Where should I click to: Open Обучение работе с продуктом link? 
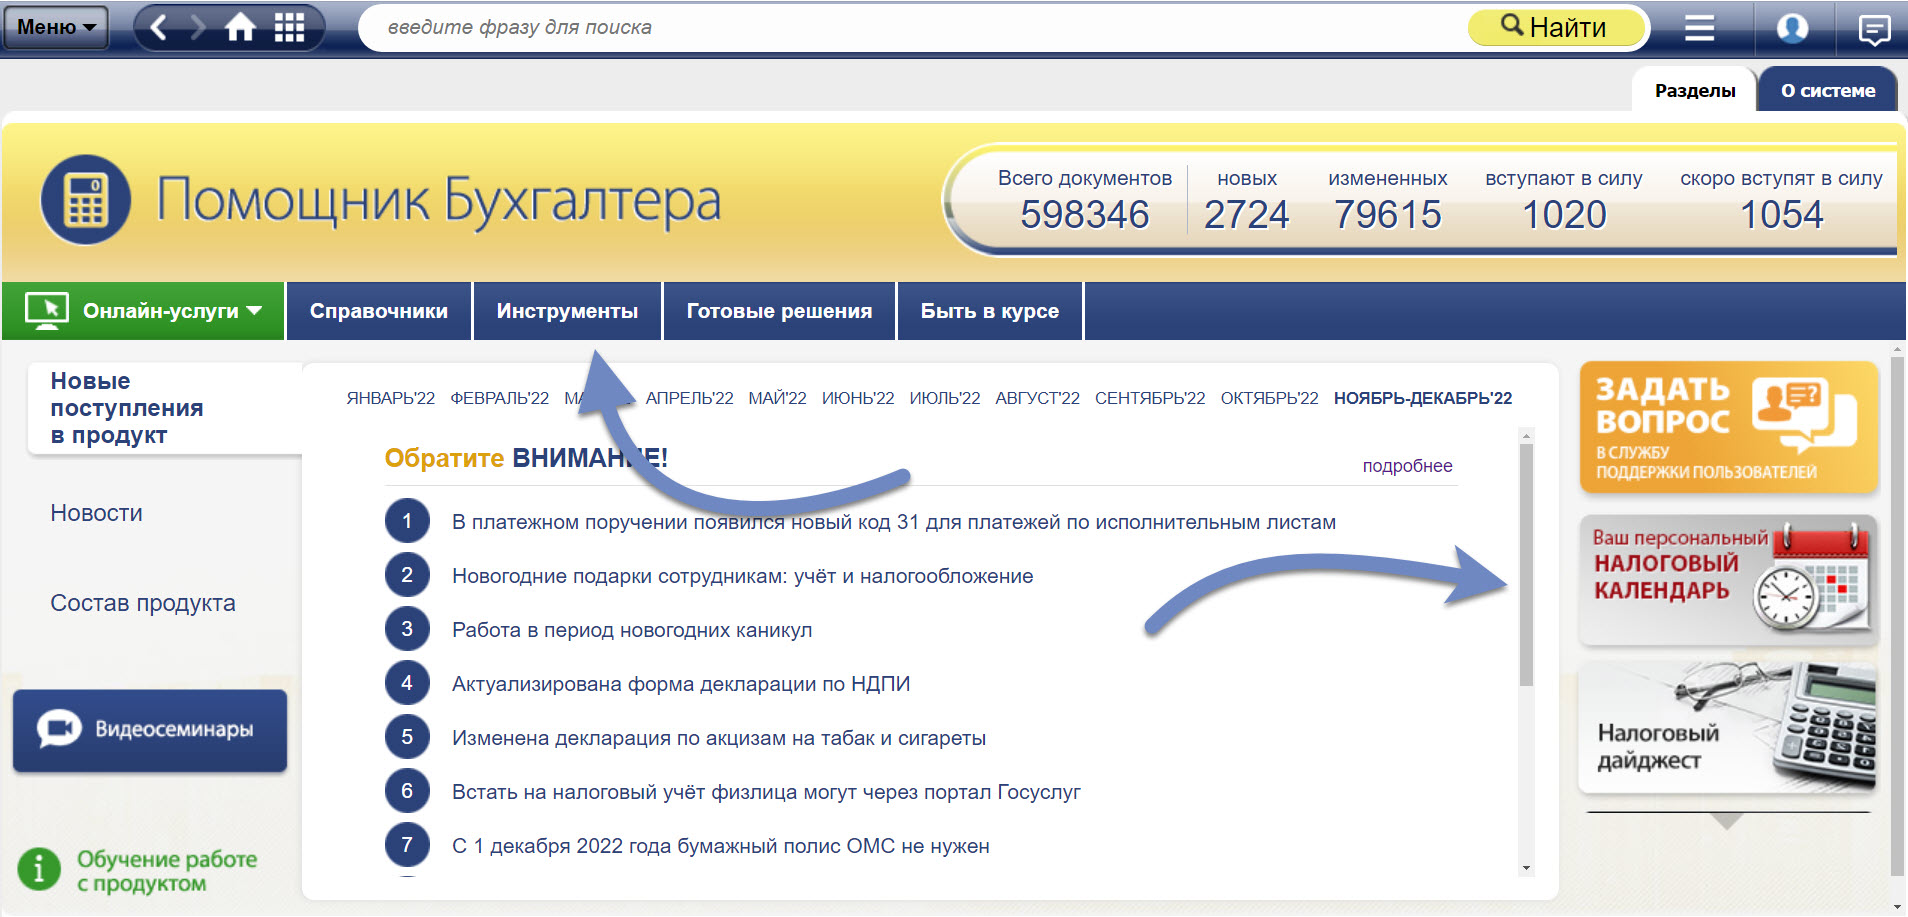coord(167,871)
